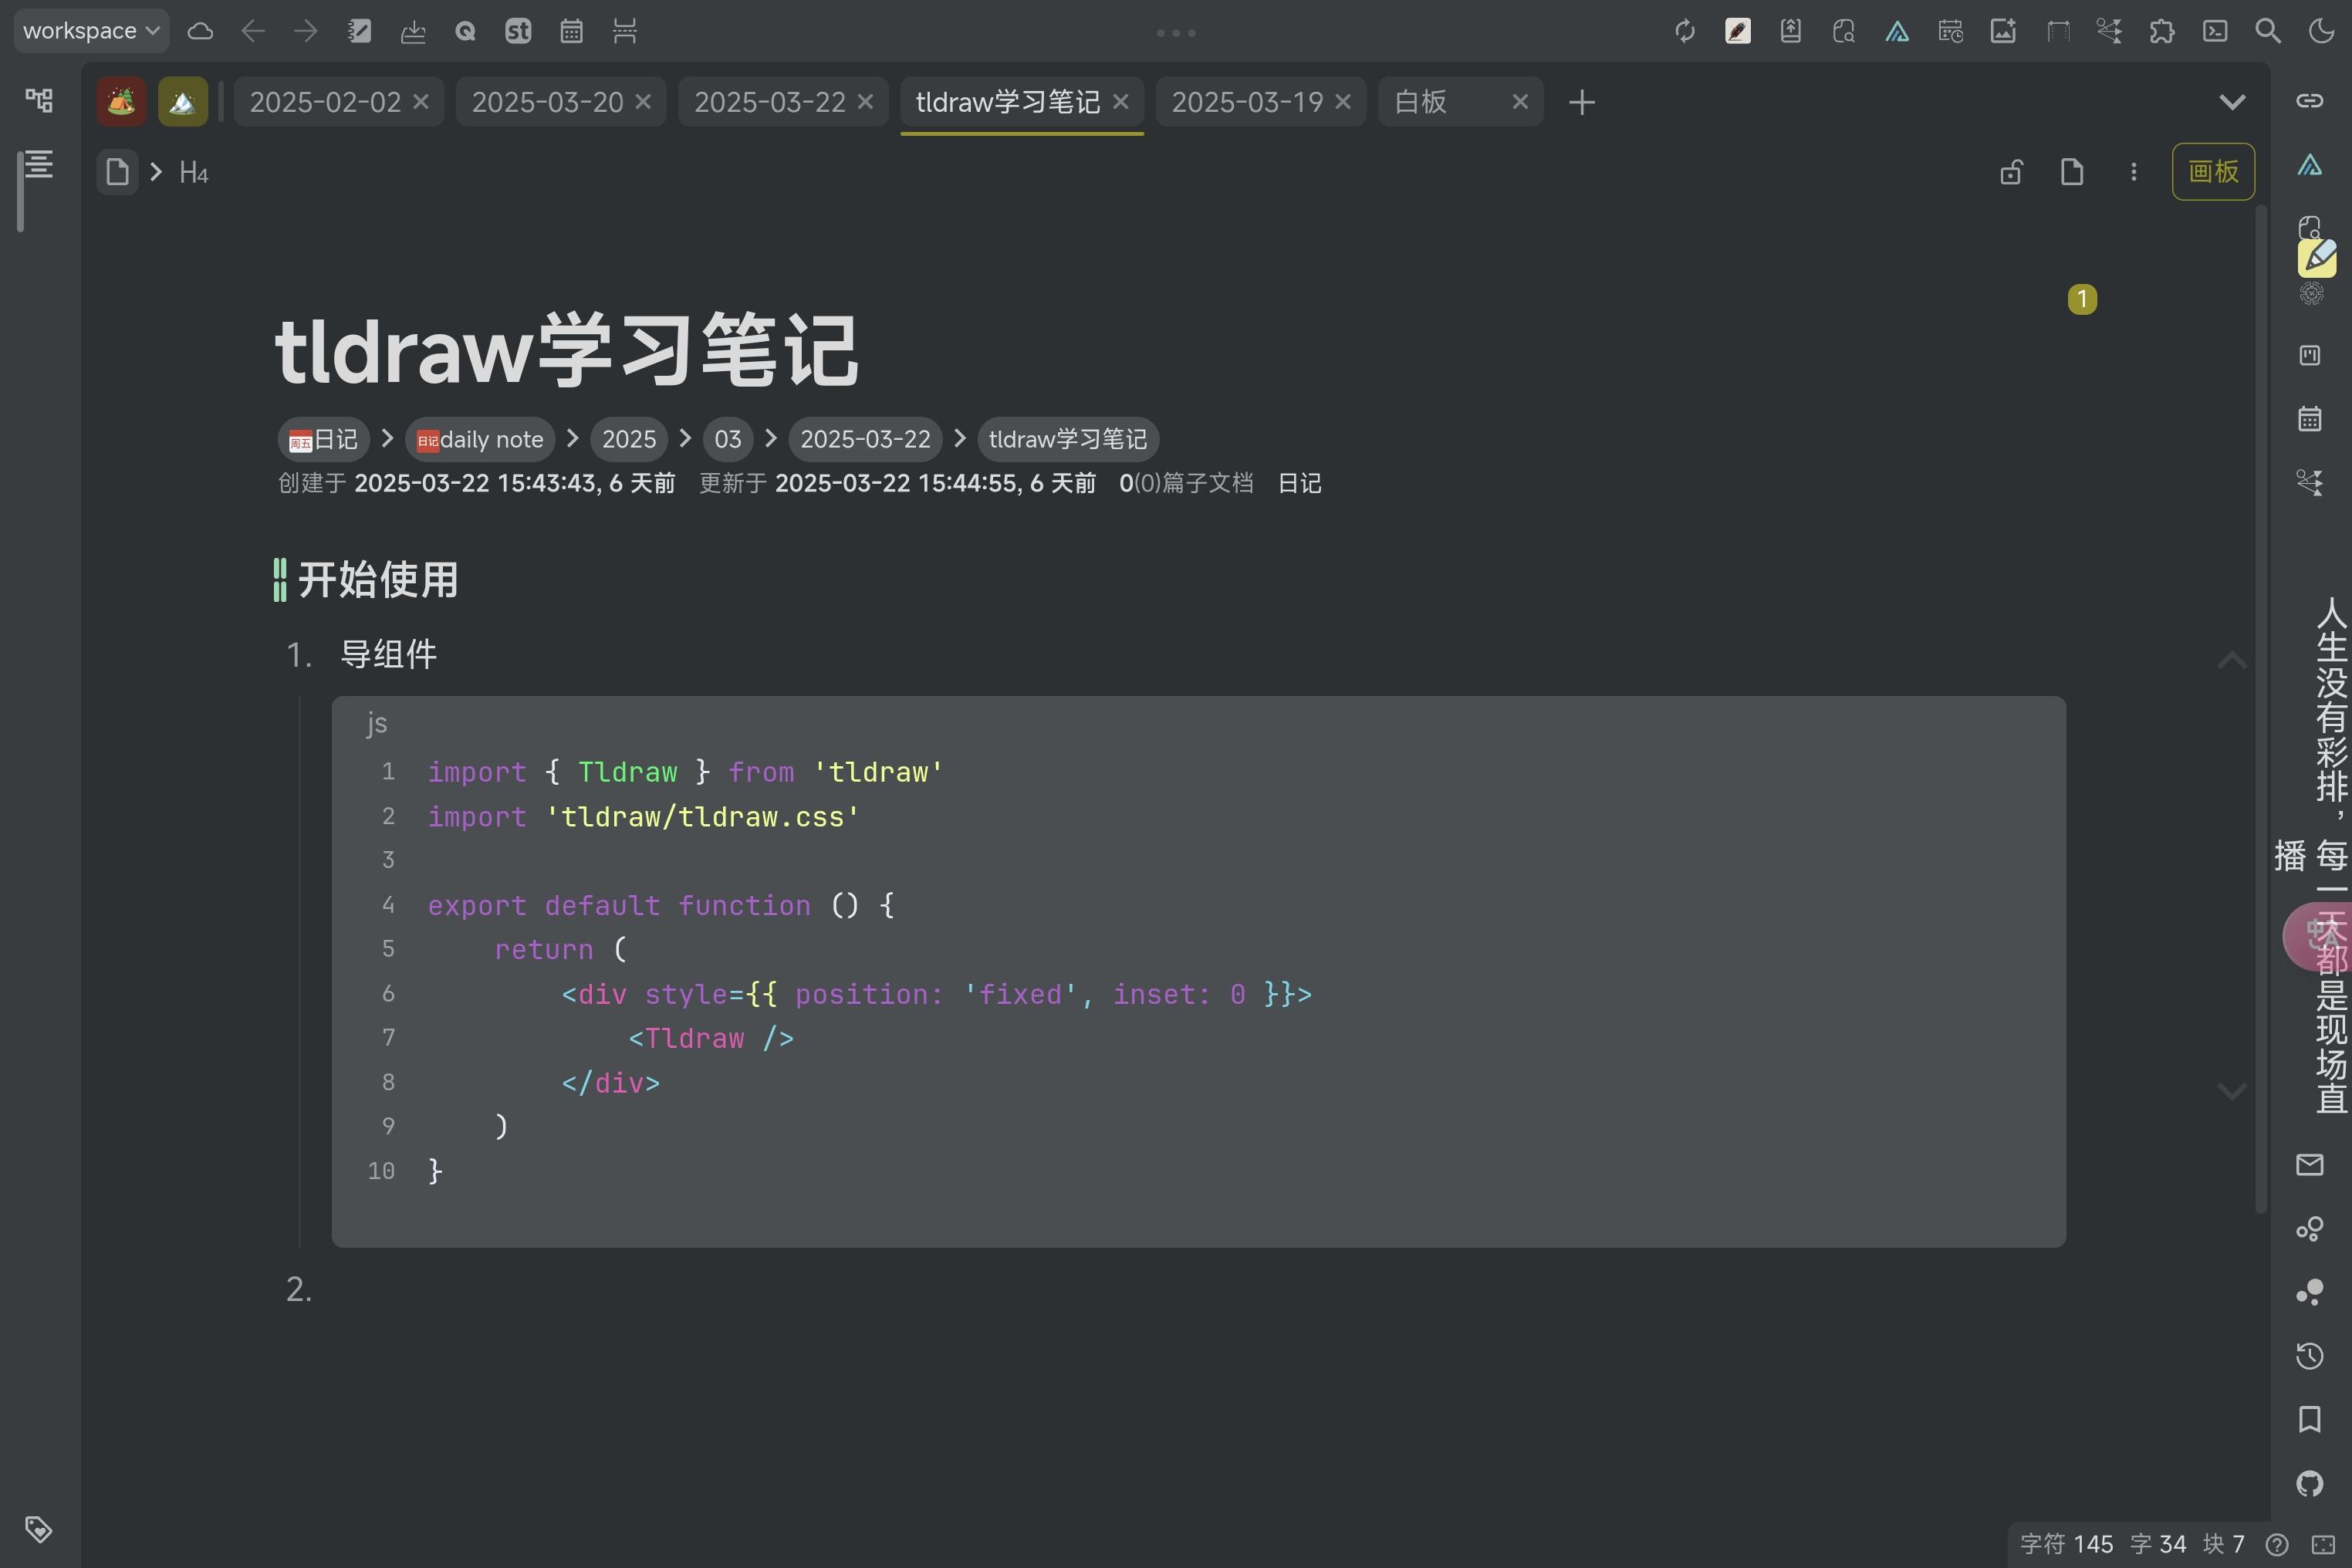Open the inbox mail icon in right sidebar

pyautogui.click(x=2310, y=1164)
